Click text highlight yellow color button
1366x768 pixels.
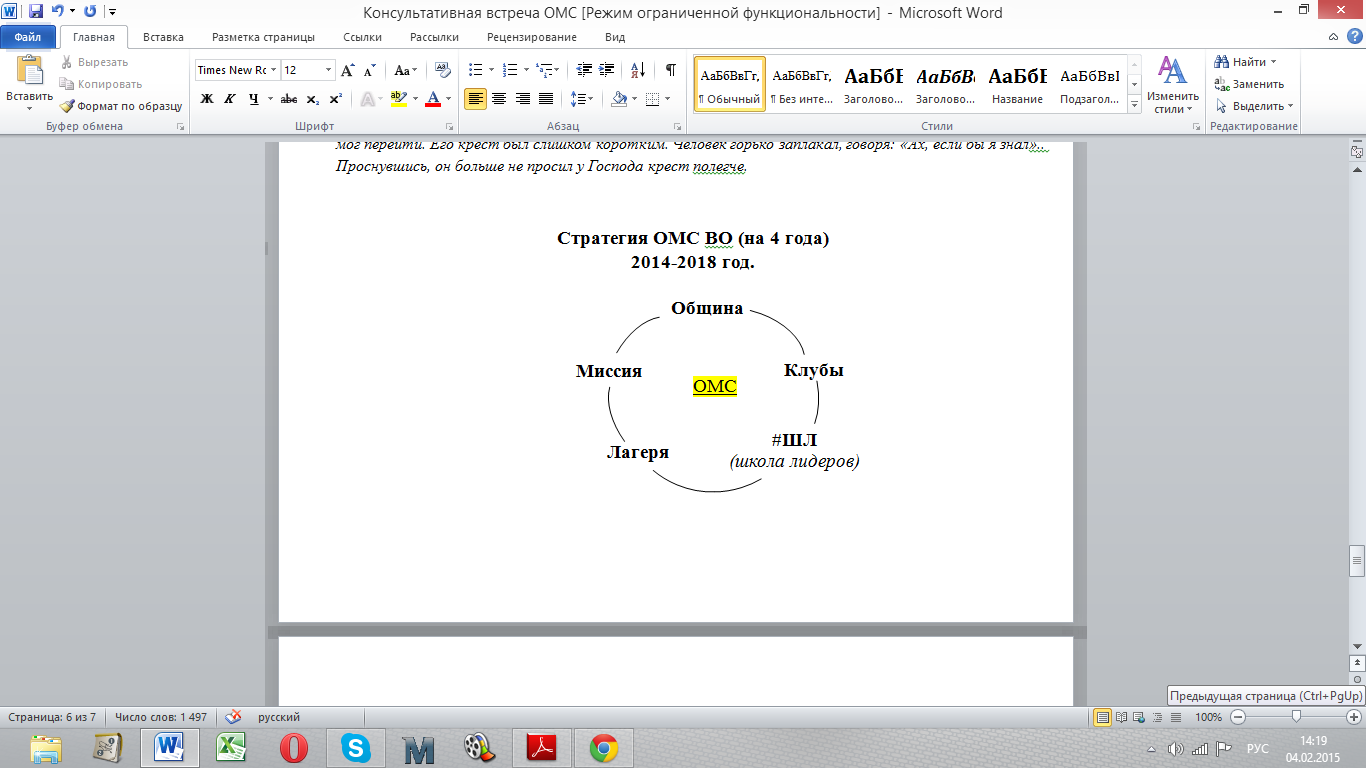(x=398, y=99)
